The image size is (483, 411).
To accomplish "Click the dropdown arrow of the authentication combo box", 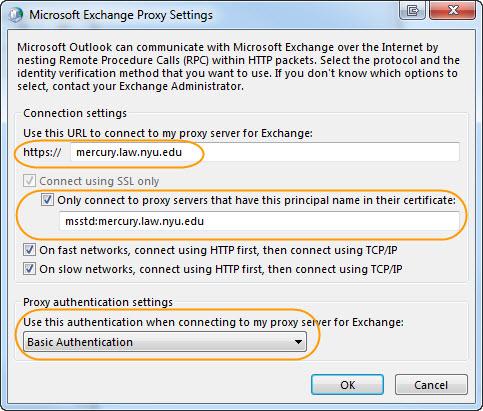I will click(x=298, y=342).
